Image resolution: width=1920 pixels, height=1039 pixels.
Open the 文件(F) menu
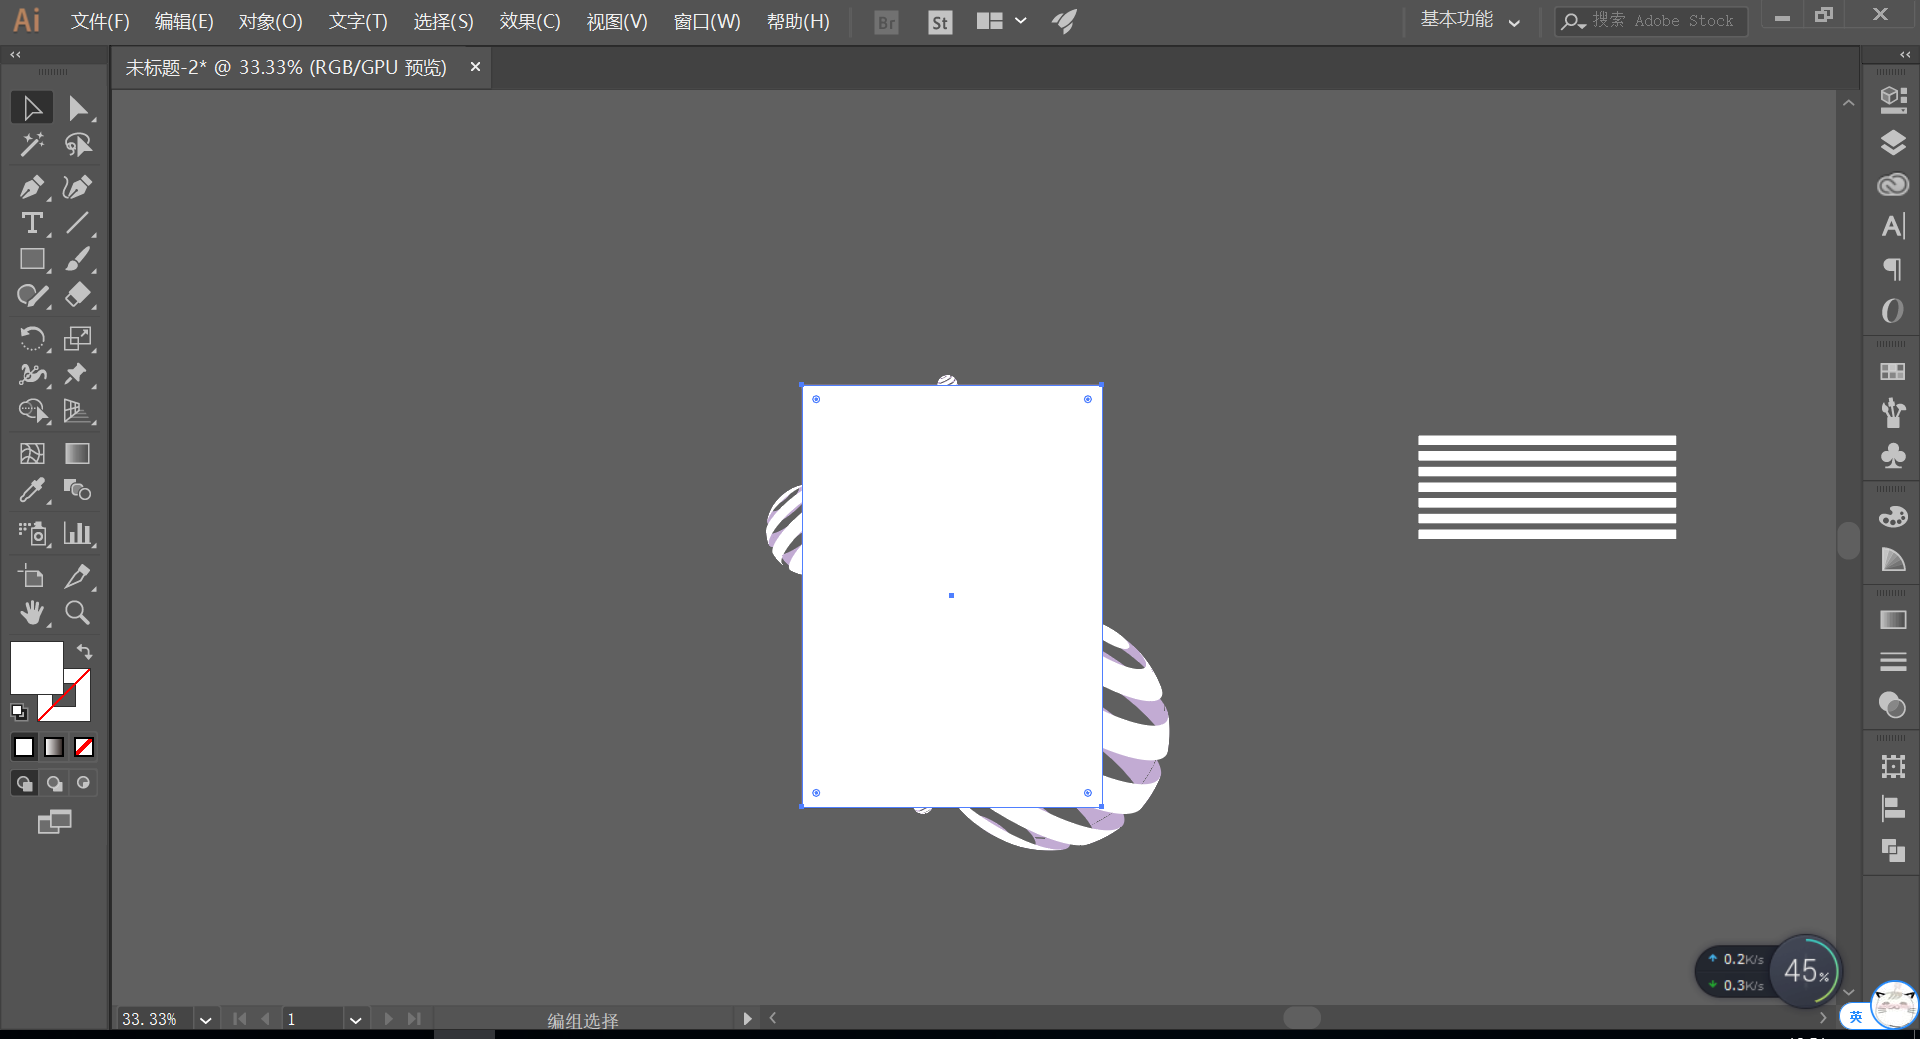[x=100, y=21]
